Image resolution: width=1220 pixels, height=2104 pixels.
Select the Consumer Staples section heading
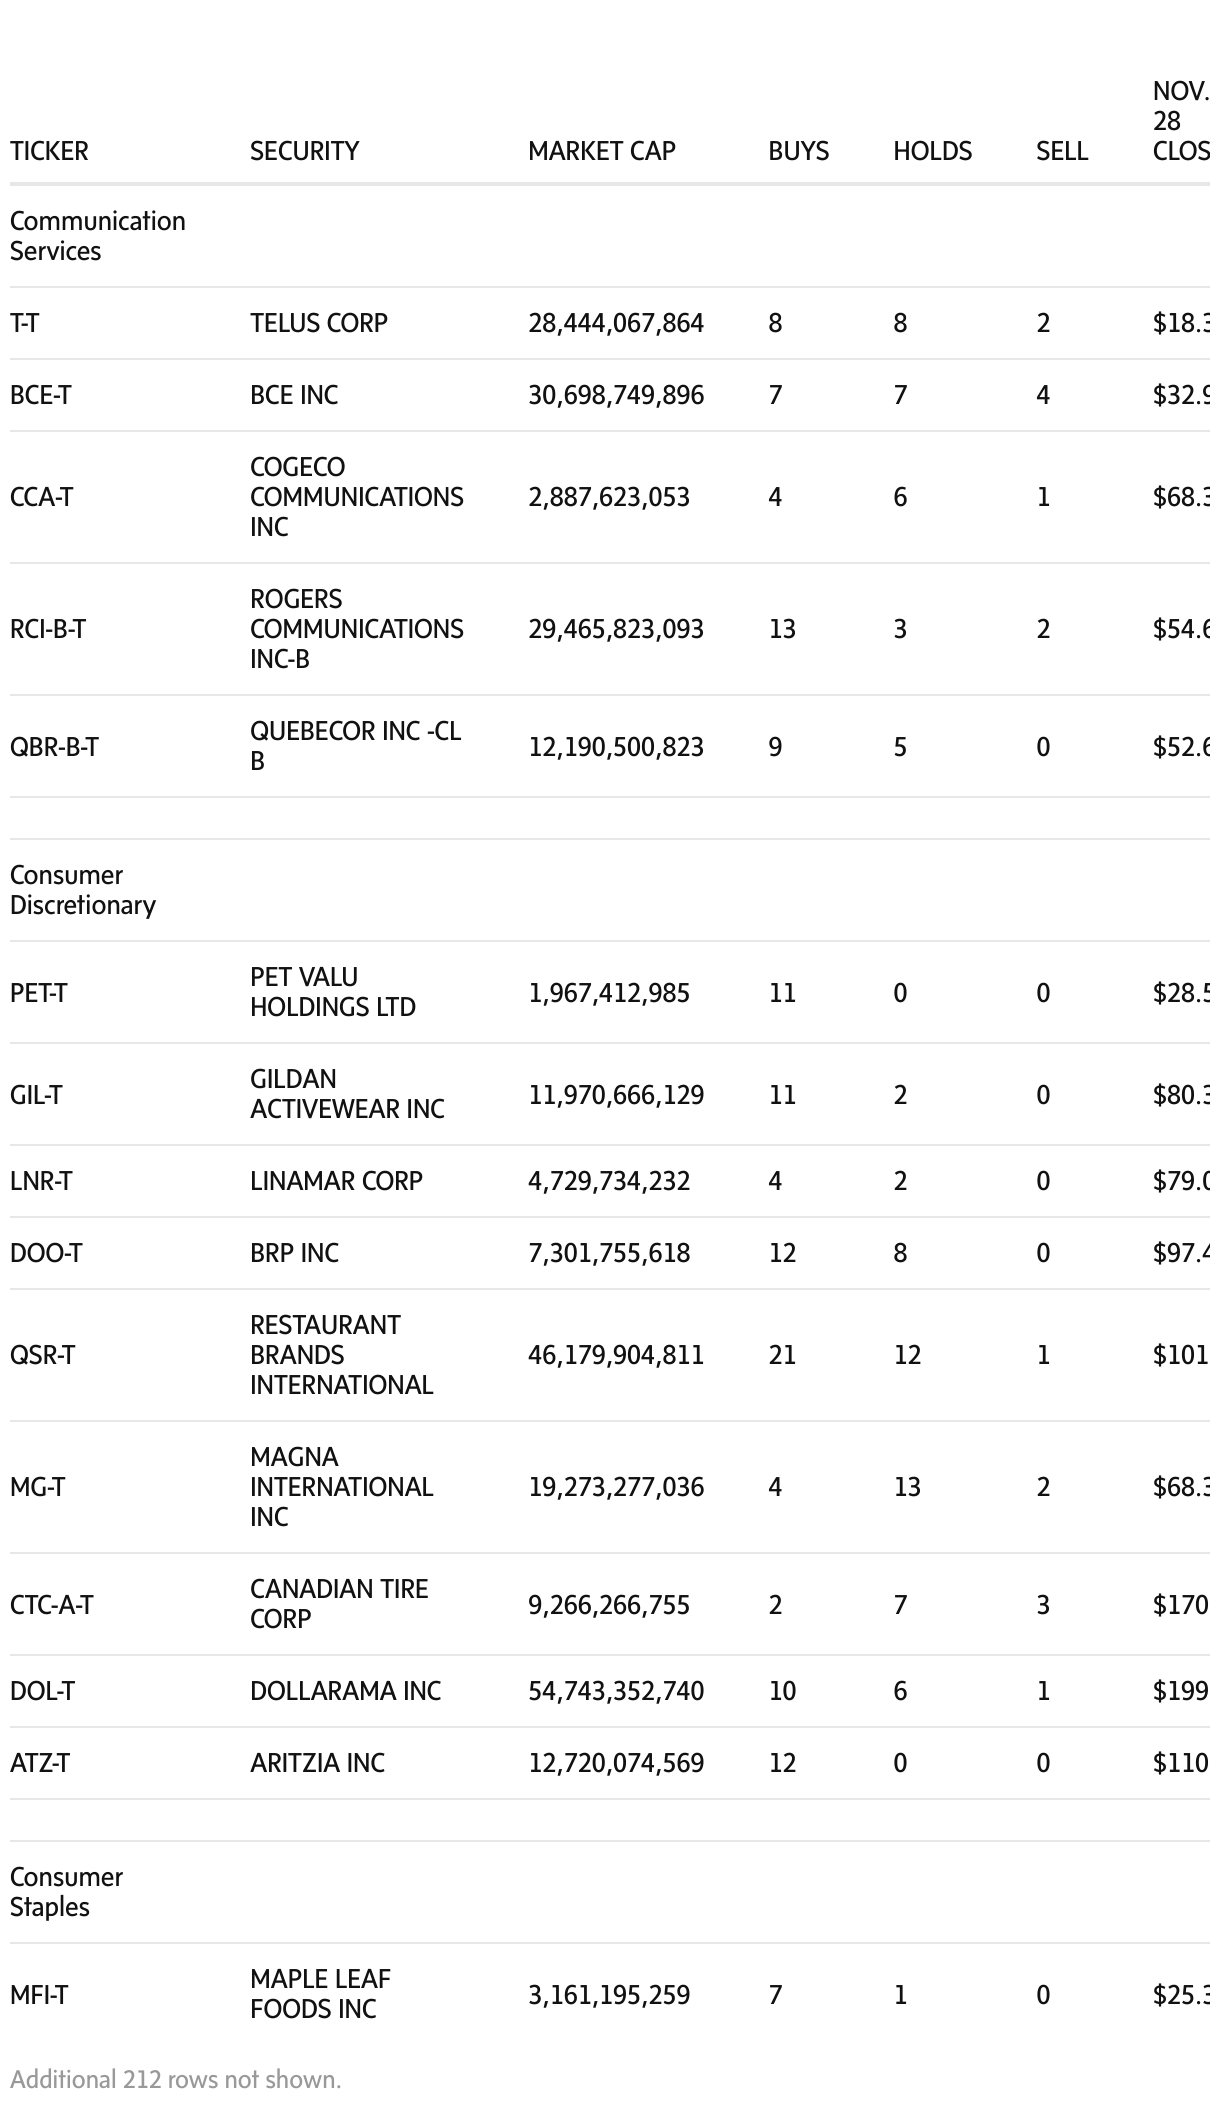tap(66, 1892)
